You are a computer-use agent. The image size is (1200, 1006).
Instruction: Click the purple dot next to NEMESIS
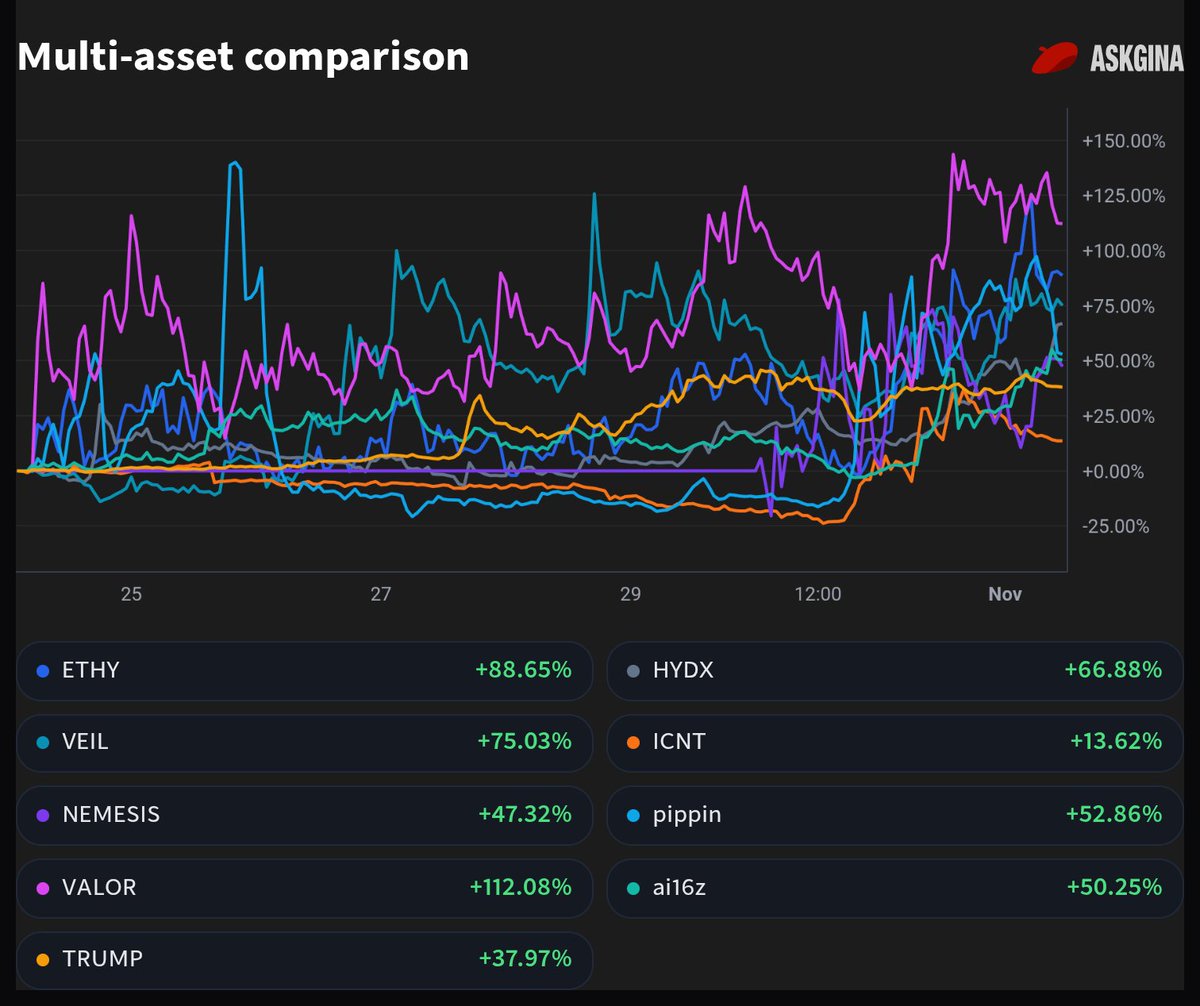coord(42,815)
